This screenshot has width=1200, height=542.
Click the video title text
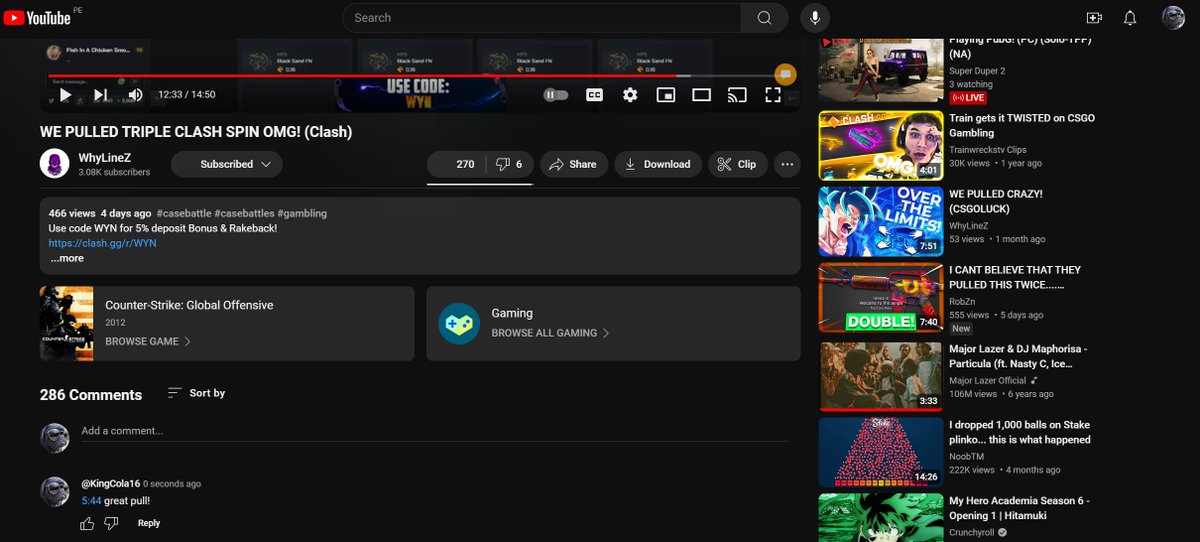point(196,132)
